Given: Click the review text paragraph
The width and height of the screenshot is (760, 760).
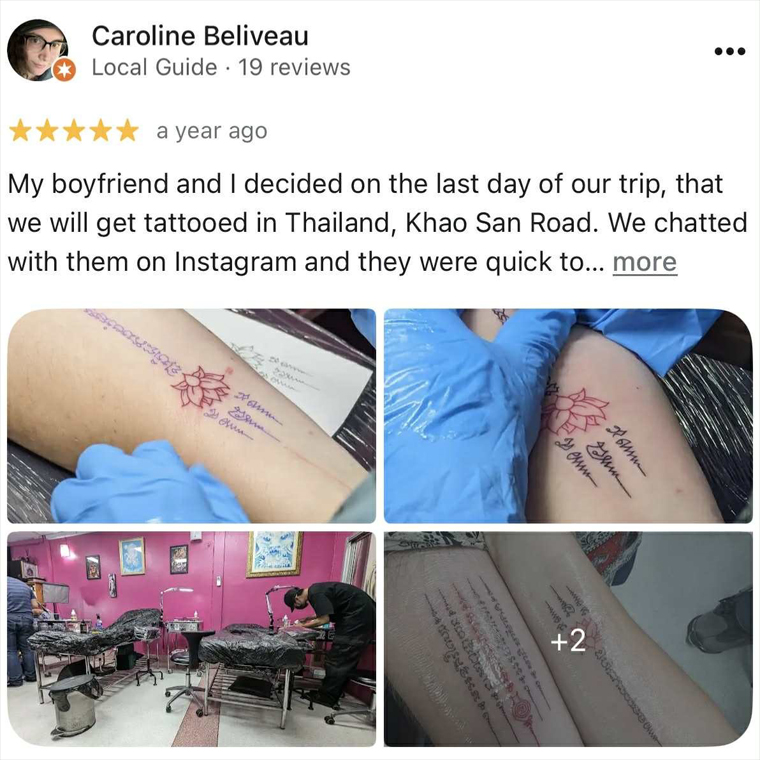Looking at the screenshot, I should pos(378,223).
